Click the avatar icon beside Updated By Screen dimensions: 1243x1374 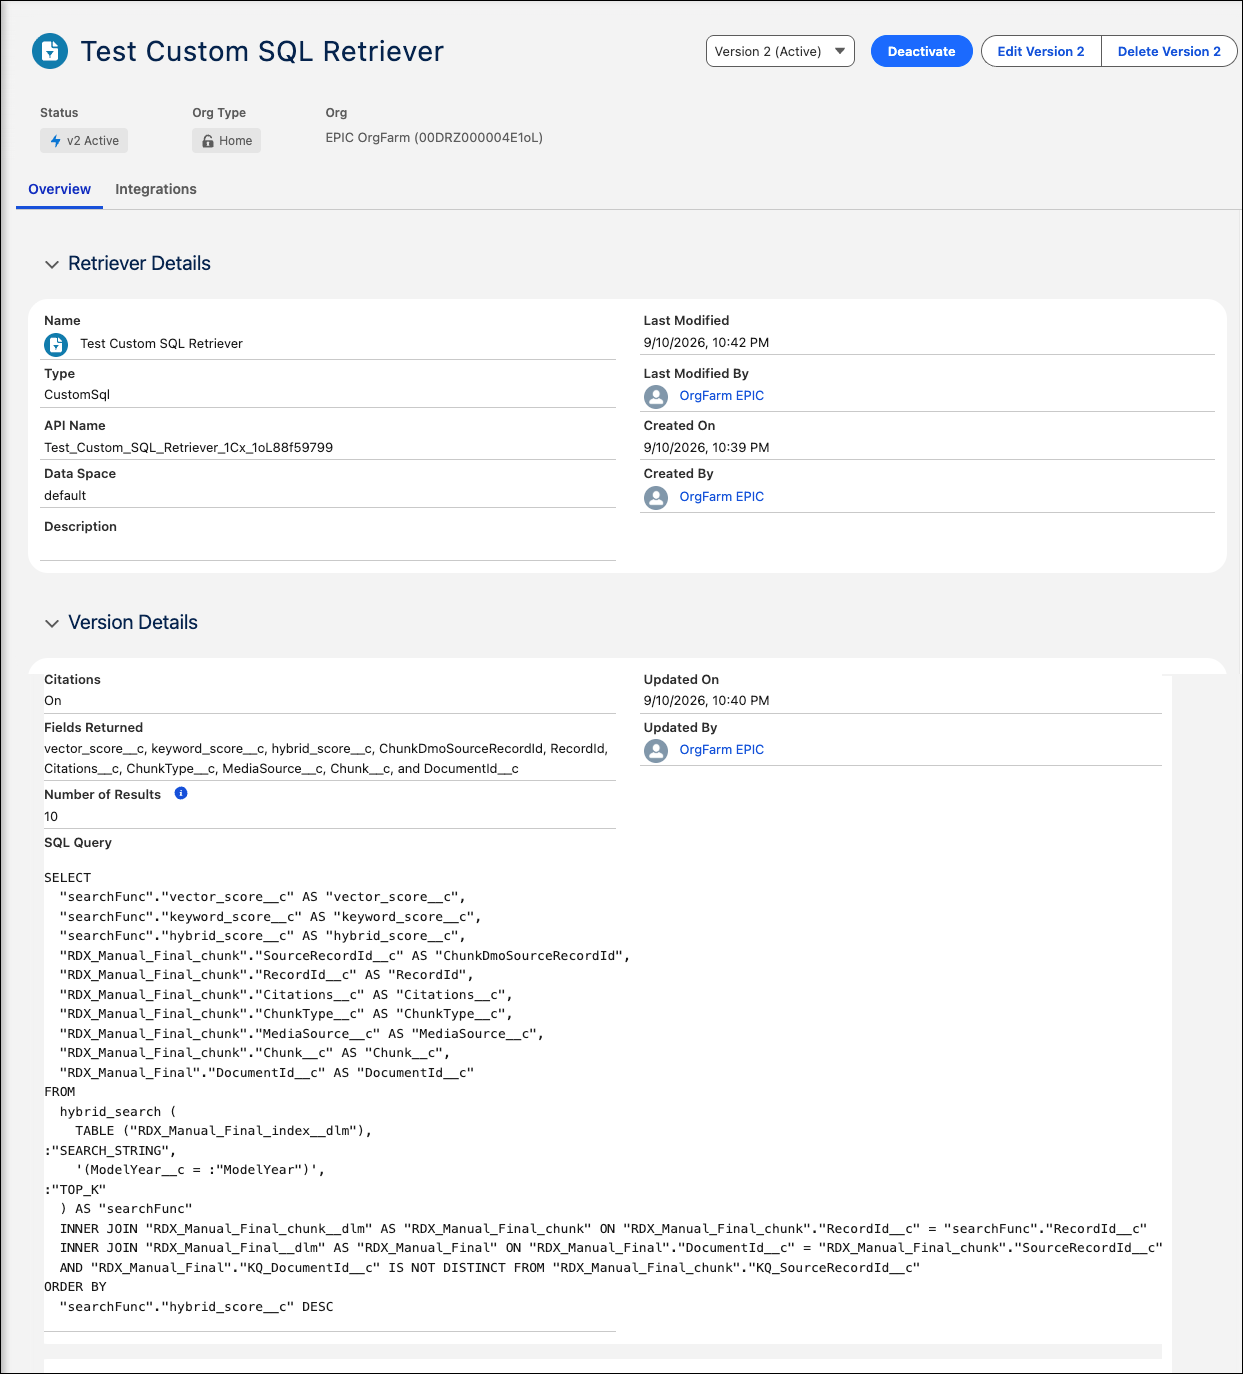pos(656,750)
